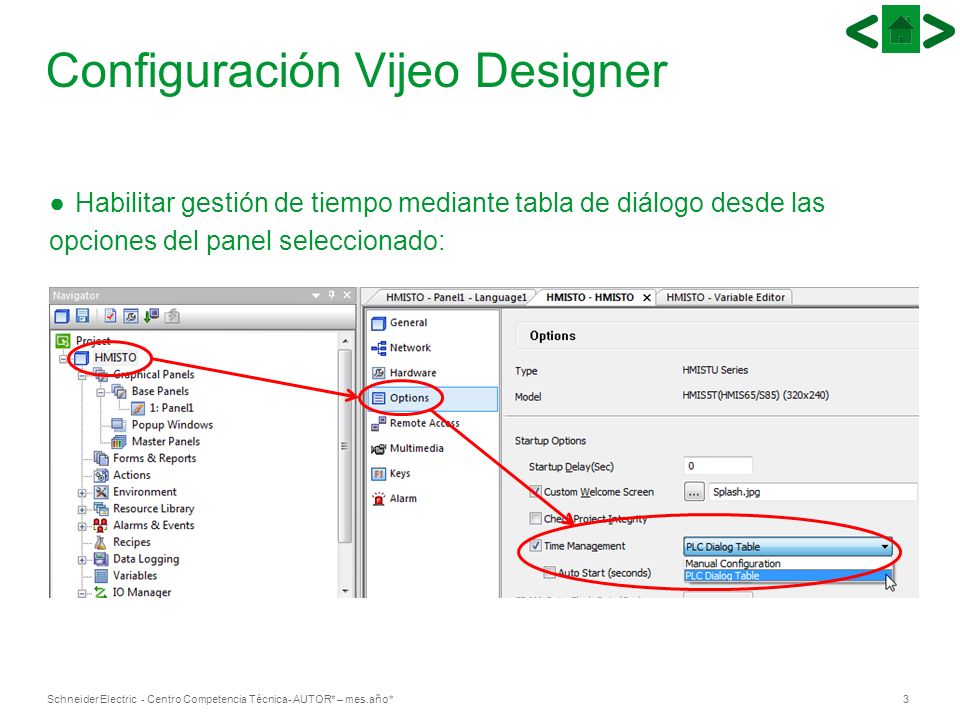Click the Startup Delay(Sec) input field

[x=718, y=466]
